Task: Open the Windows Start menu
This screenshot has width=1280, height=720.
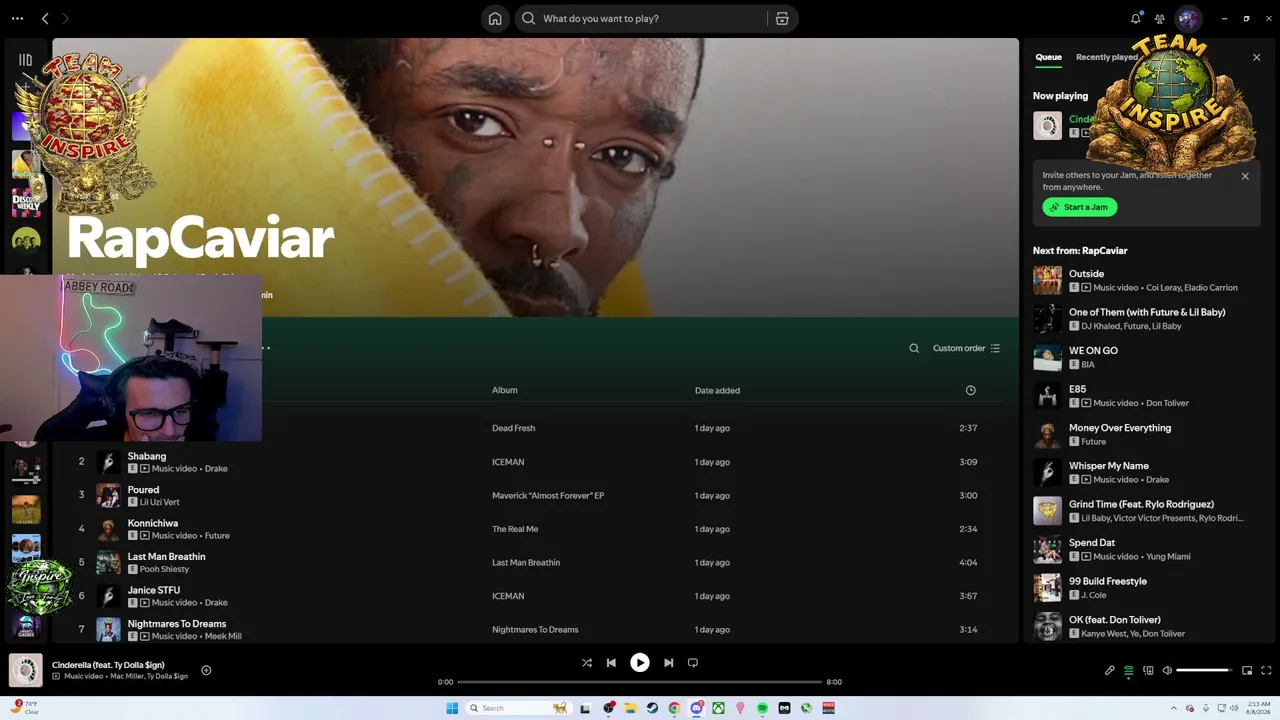Action: coord(452,708)
